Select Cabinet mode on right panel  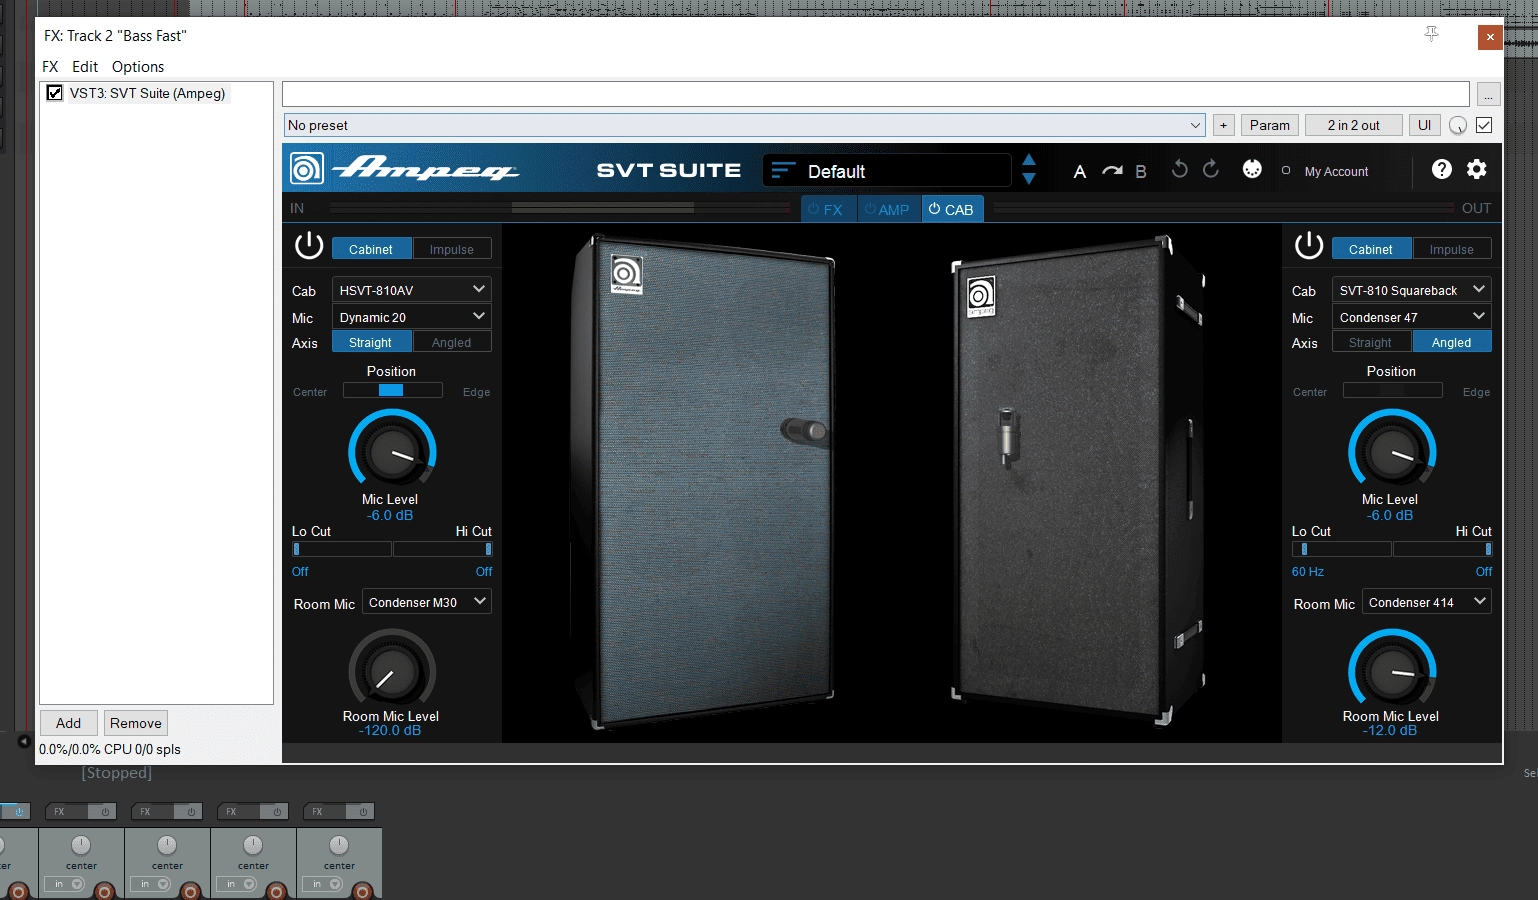click(1371, 249)
